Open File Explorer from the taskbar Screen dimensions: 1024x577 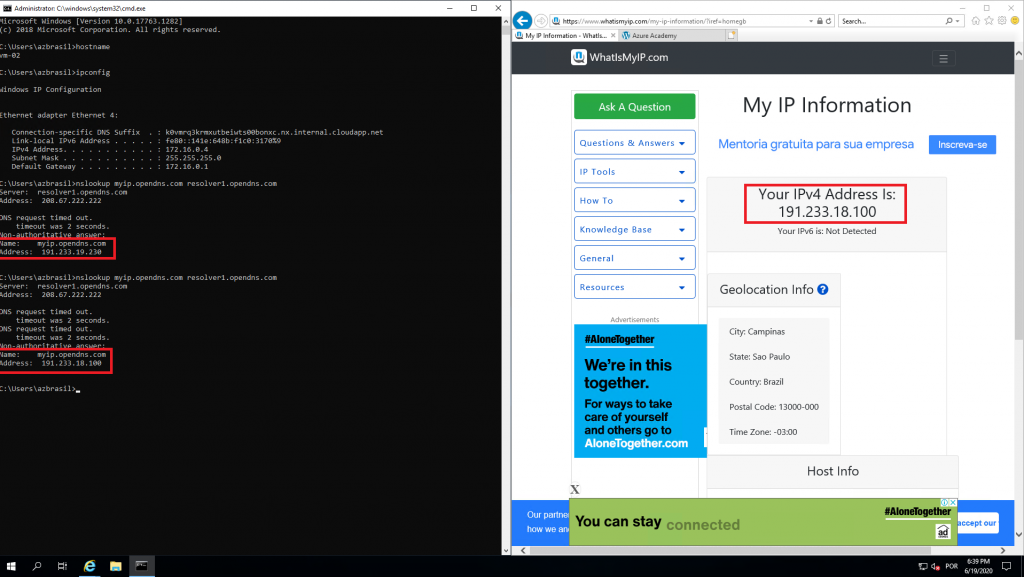pyautogui.click(x=116, y=566)
